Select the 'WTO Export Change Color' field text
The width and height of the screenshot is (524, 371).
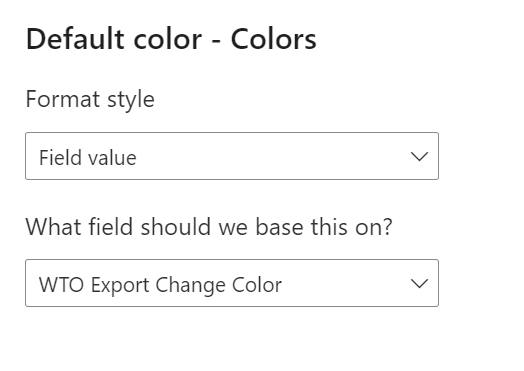(x=160, y=285)
